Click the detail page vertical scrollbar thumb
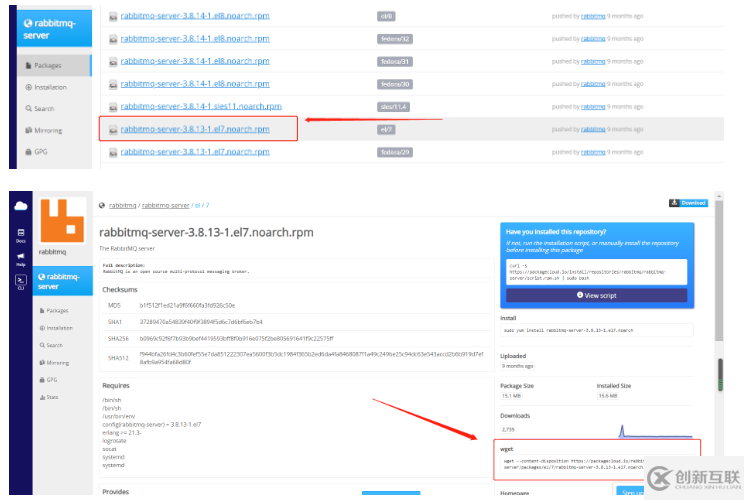 point(719,270)
